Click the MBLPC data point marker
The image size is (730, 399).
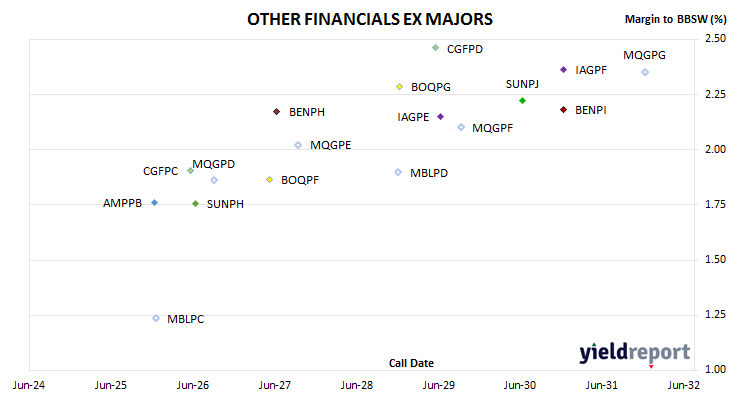(156, 318)
